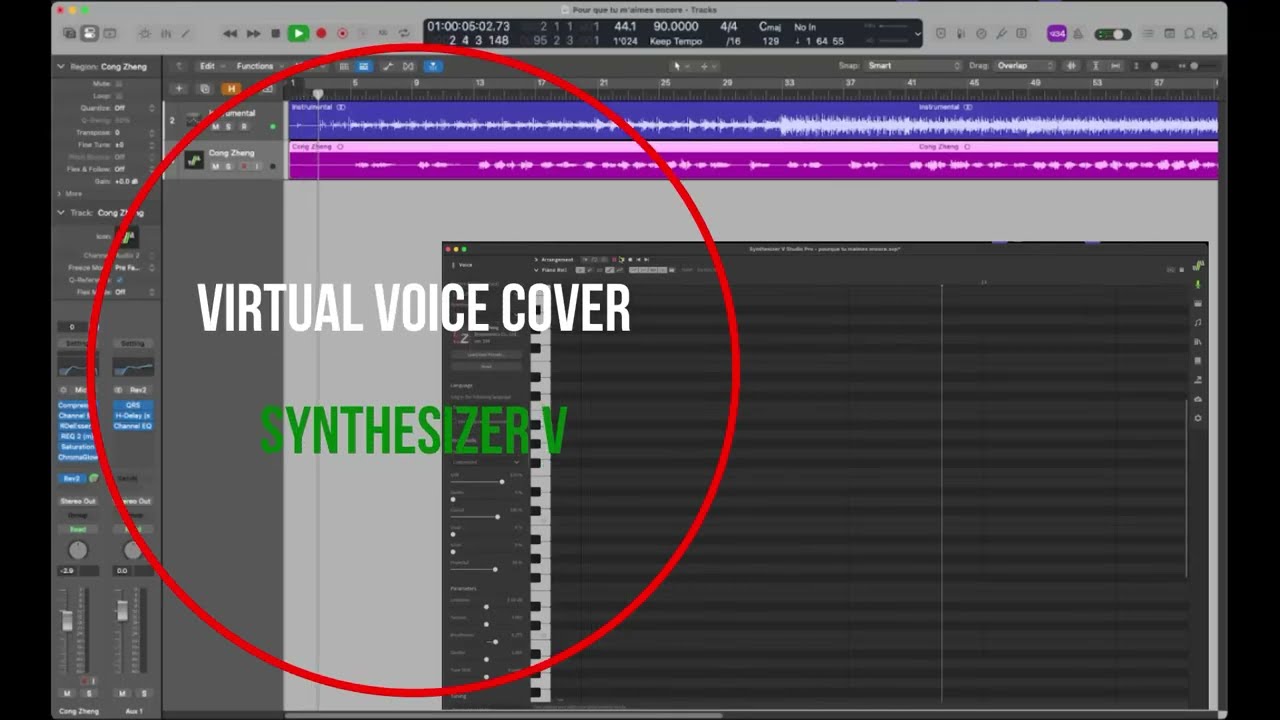Screen dimensions: 1280x720
Task: Click the Fast Forward transport button
Action: point(253,33)
